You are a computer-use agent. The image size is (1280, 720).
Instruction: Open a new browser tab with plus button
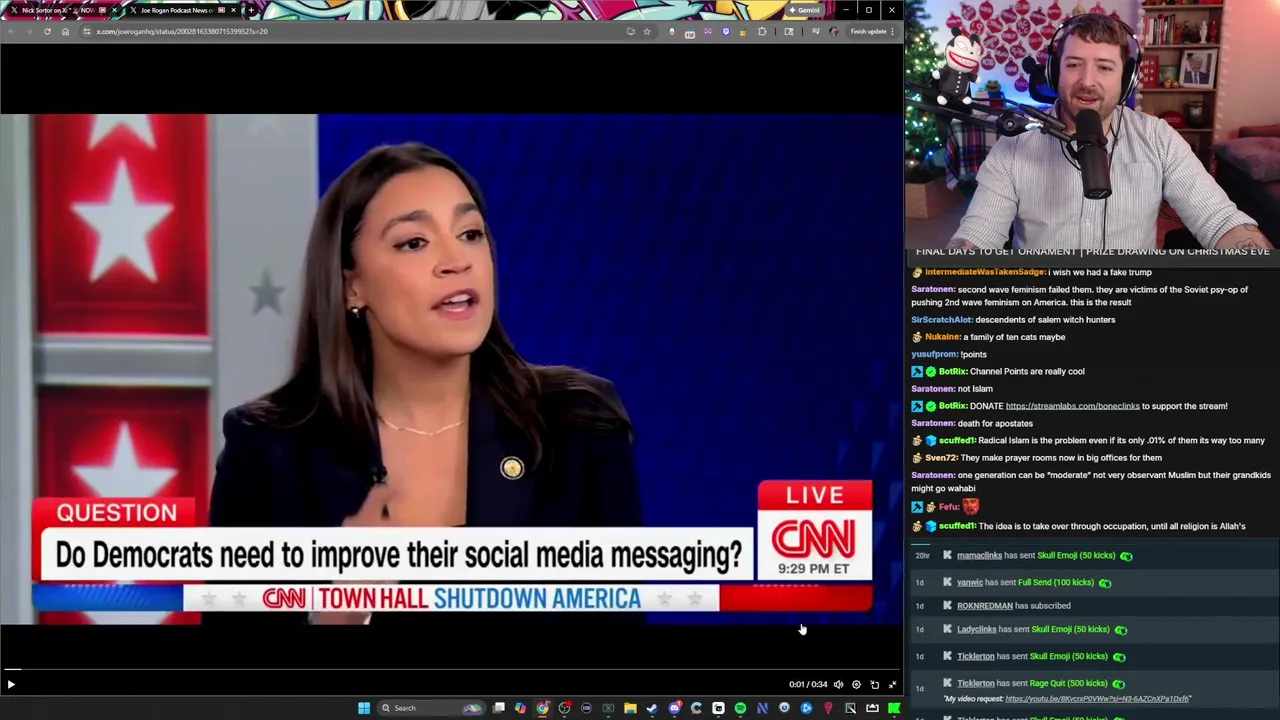(250, 10)
